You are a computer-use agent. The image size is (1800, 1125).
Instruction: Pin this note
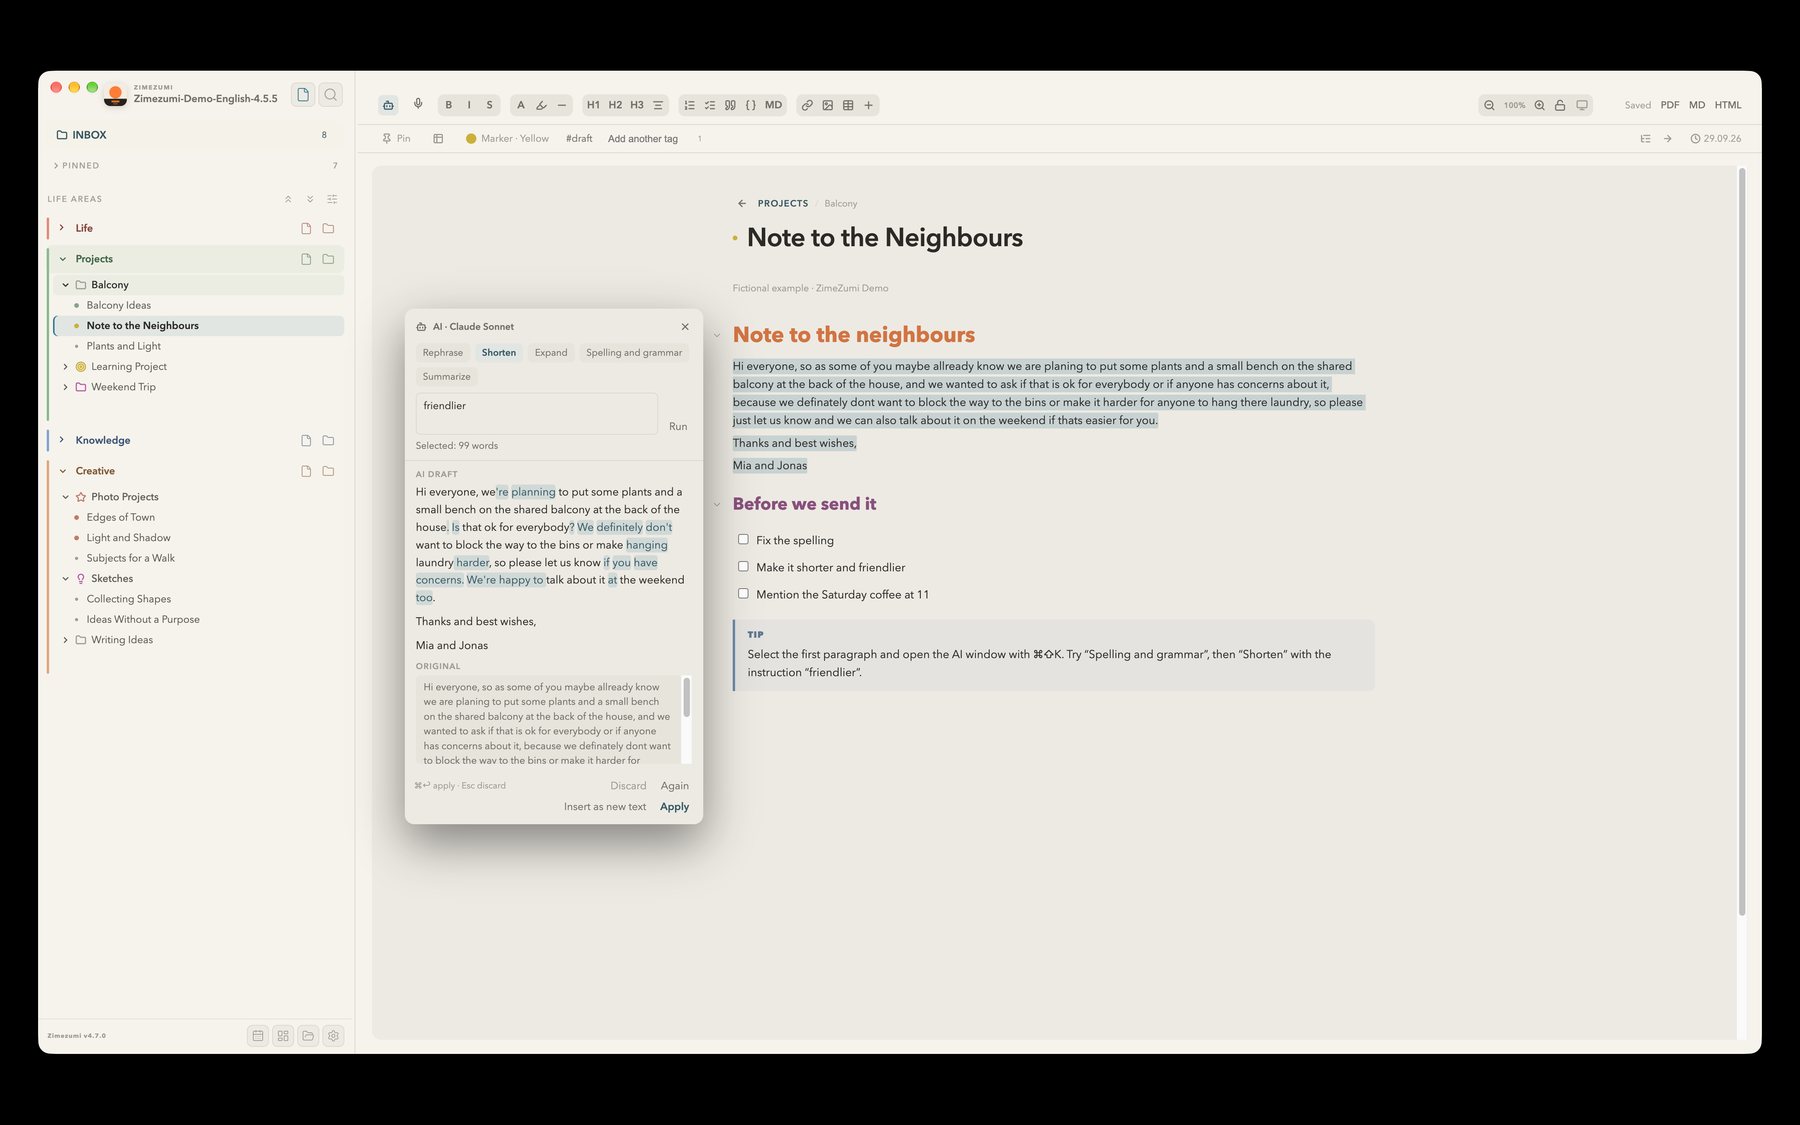(396, 139)
